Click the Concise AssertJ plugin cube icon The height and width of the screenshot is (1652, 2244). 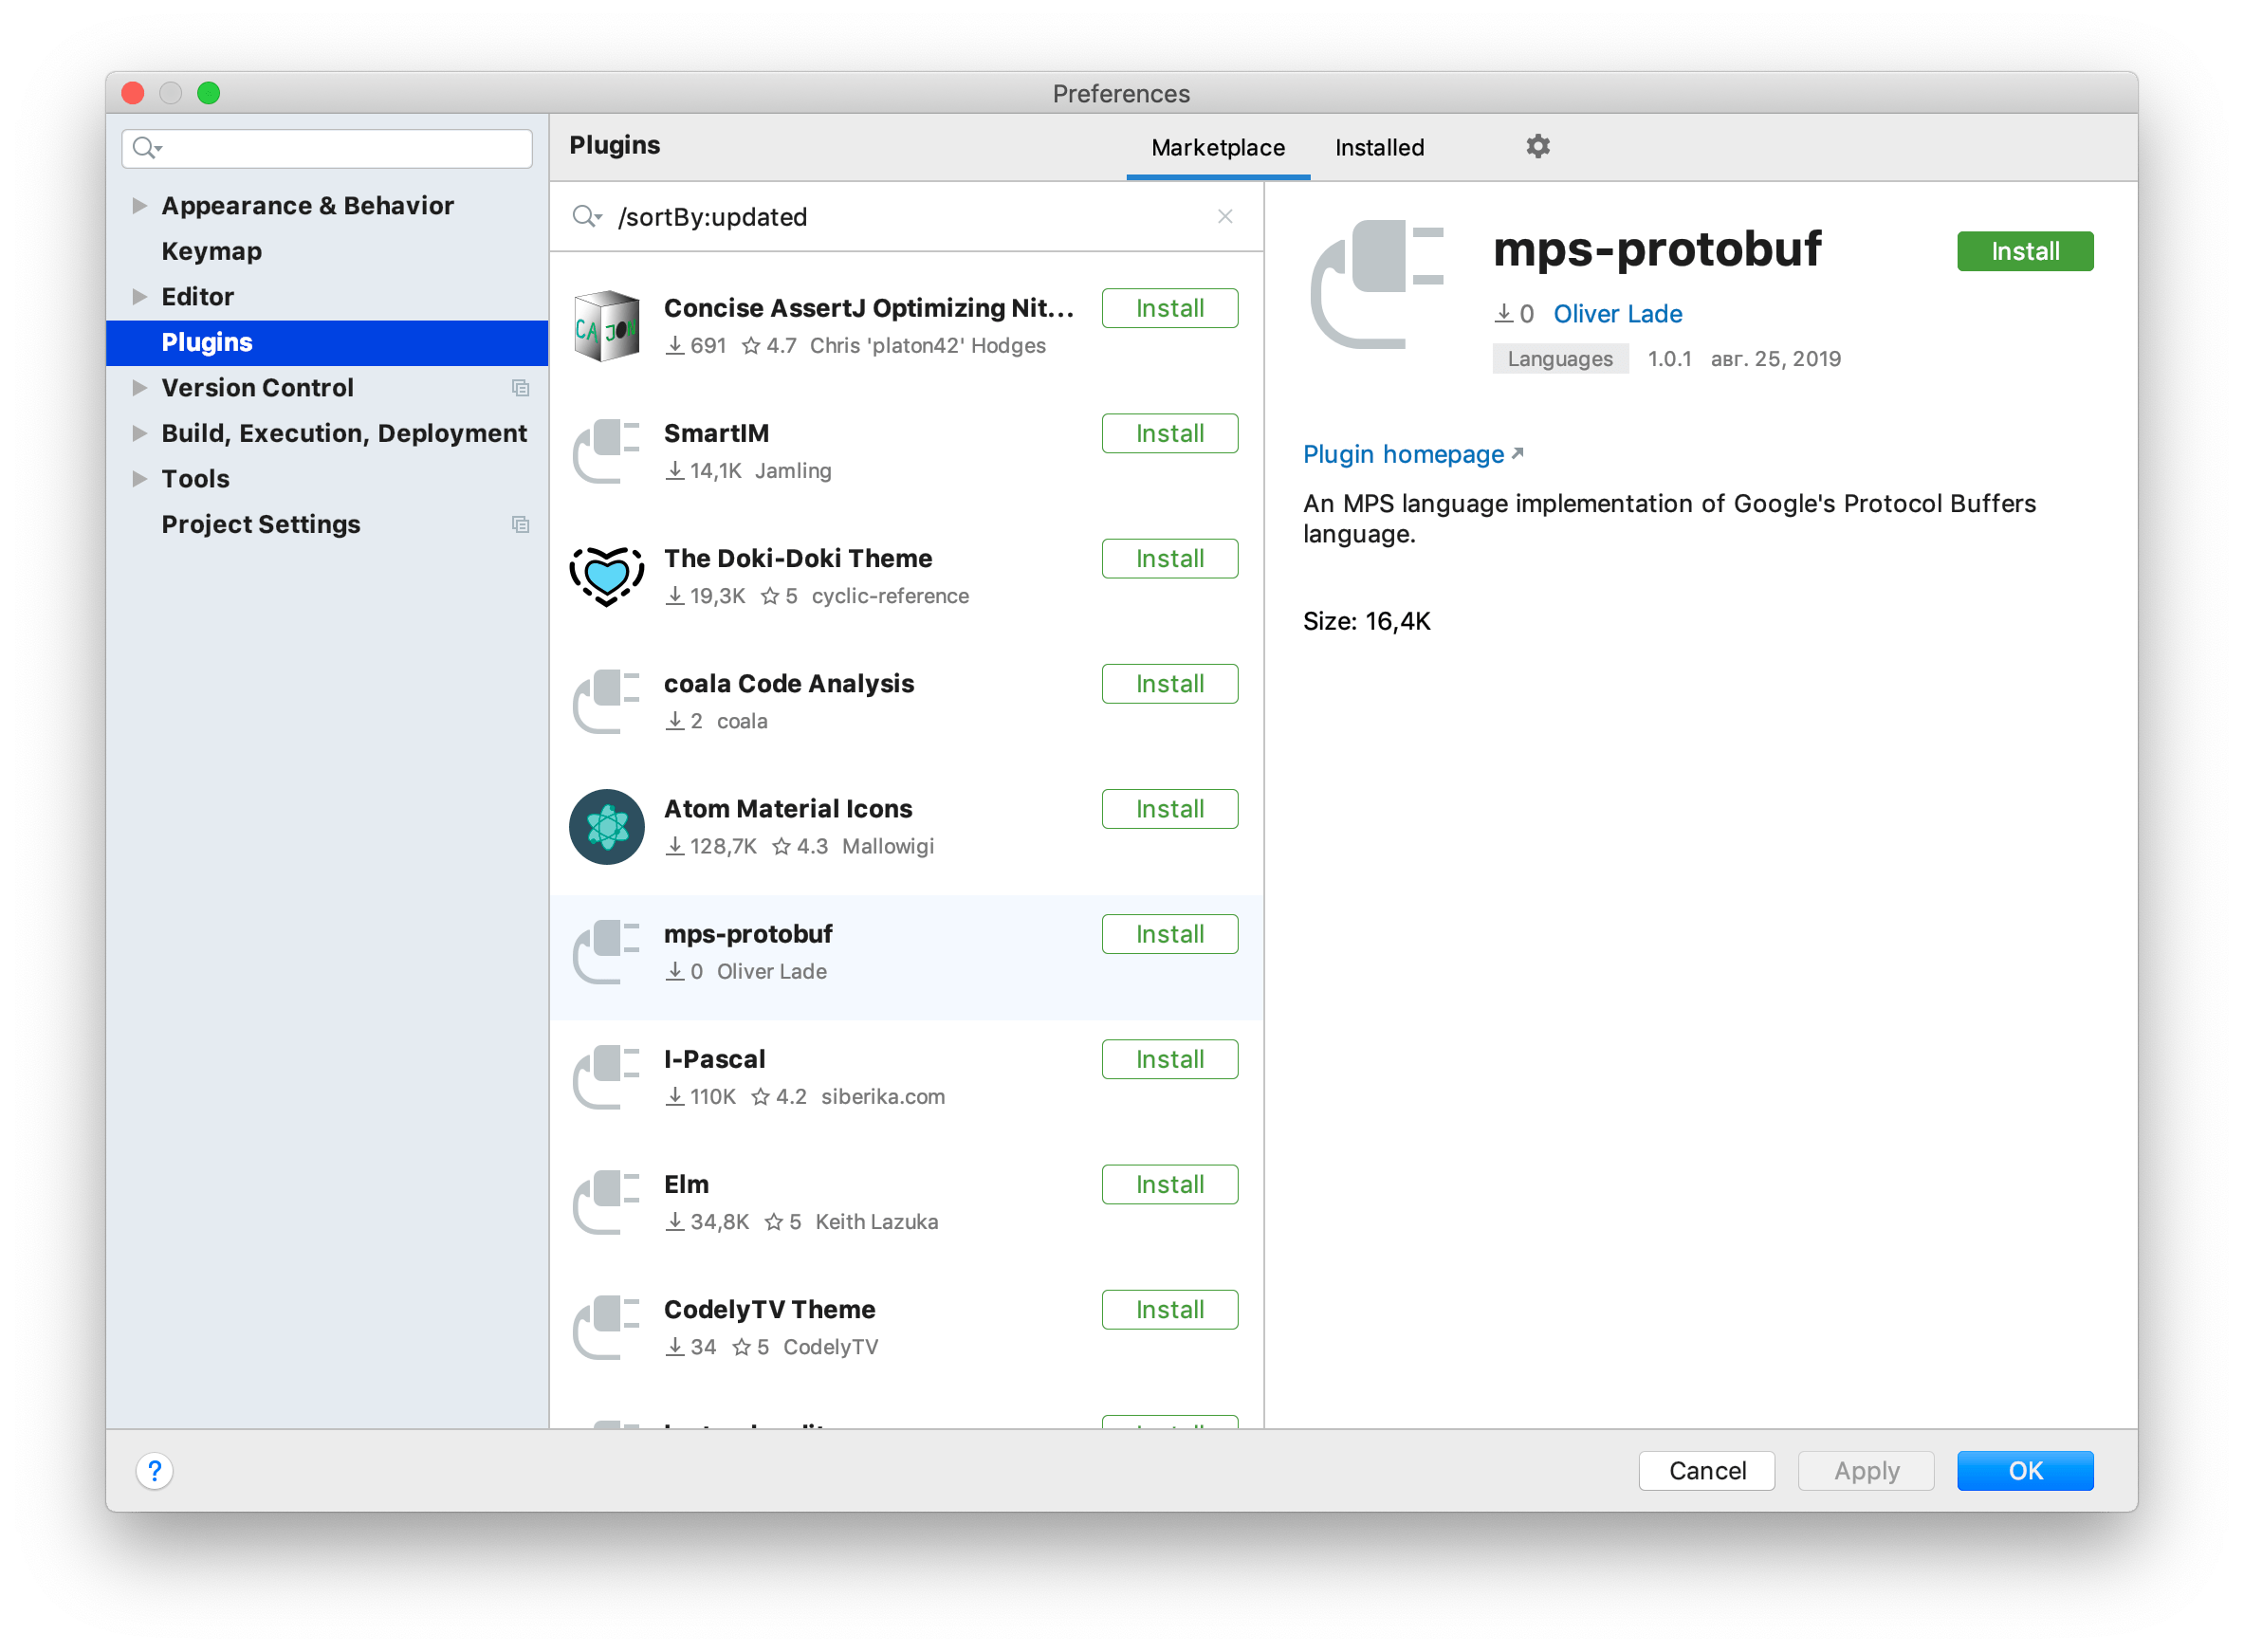coord(606,326)
